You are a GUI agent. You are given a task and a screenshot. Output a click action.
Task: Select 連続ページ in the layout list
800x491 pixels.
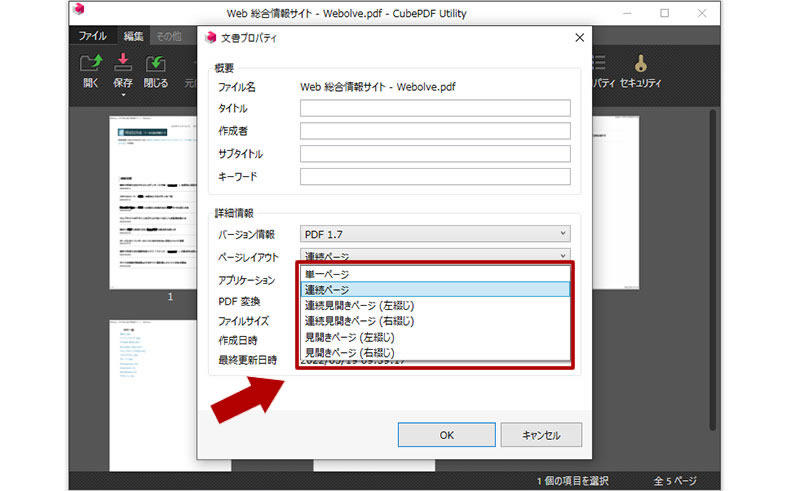click(x=435, y=289)
